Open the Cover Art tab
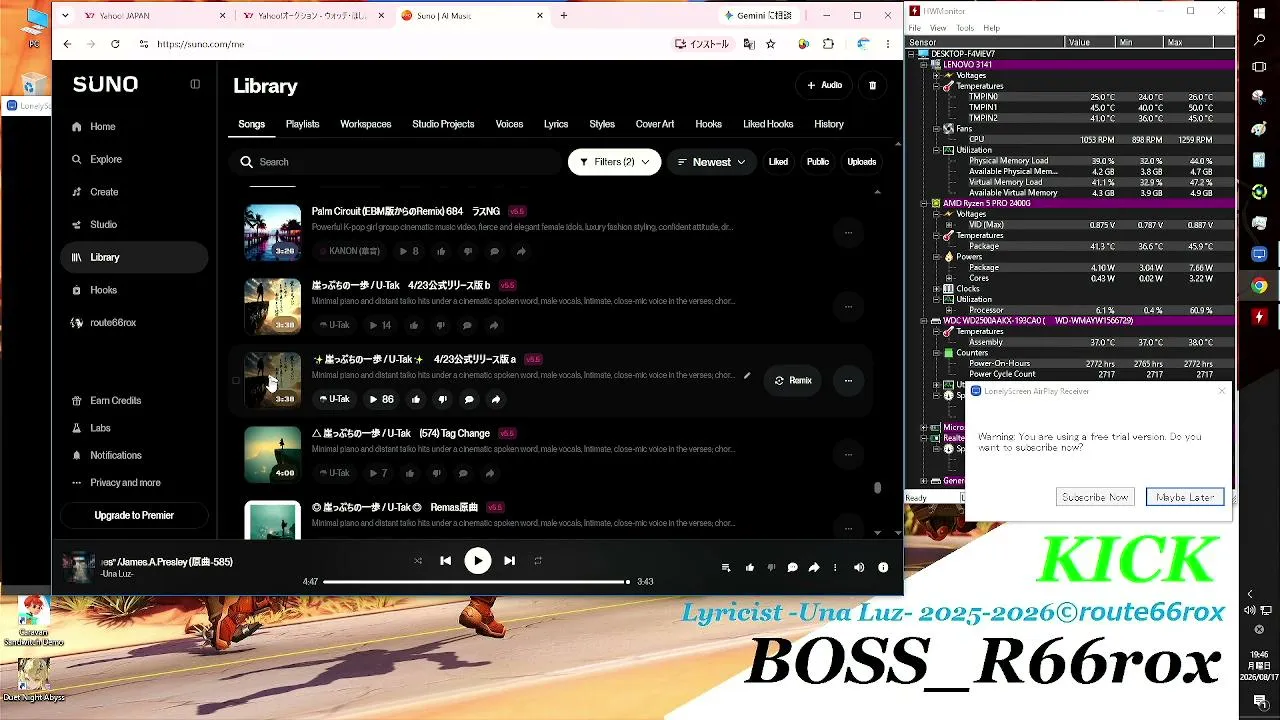Screen dimensions: 1280x720 pyautogui.click(x=655, y=124)
